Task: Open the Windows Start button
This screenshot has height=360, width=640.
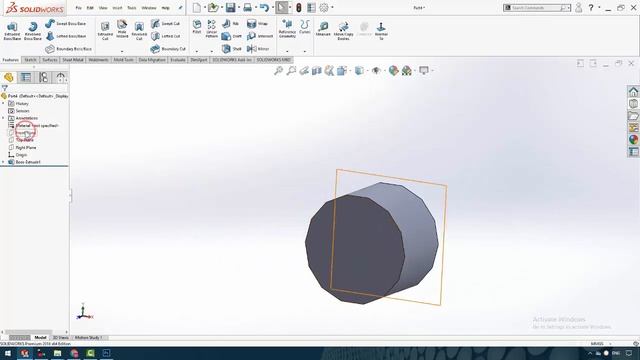Action: [8, 353]
